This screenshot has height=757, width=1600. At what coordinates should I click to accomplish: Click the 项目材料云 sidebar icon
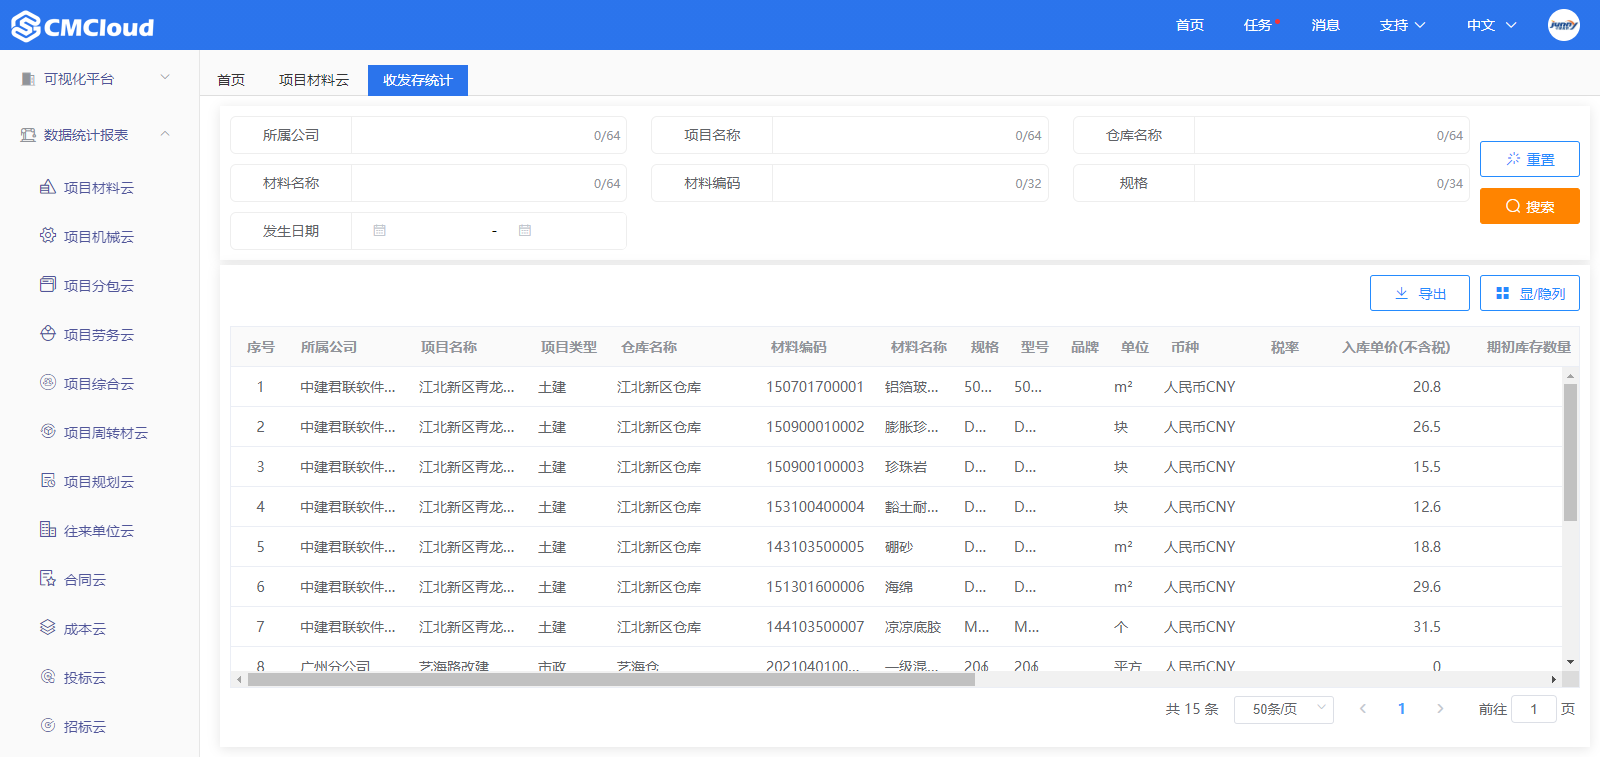tap(47, 187)
